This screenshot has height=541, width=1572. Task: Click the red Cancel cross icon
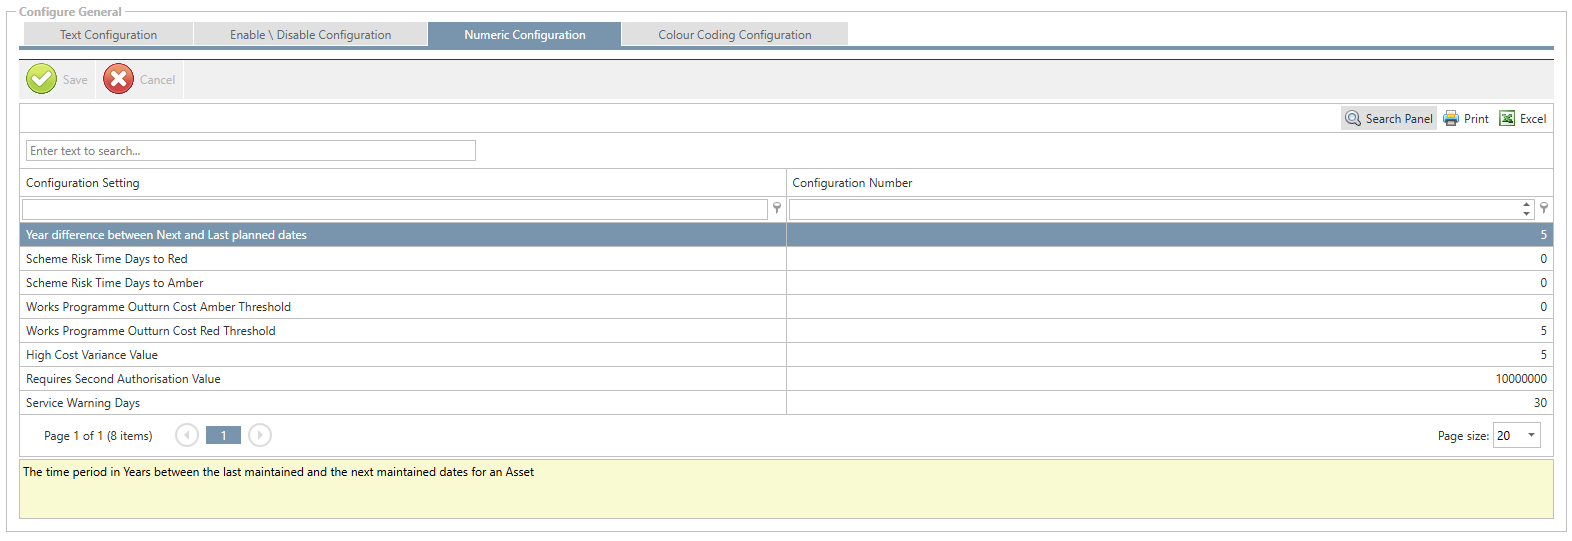click(118, 79)
